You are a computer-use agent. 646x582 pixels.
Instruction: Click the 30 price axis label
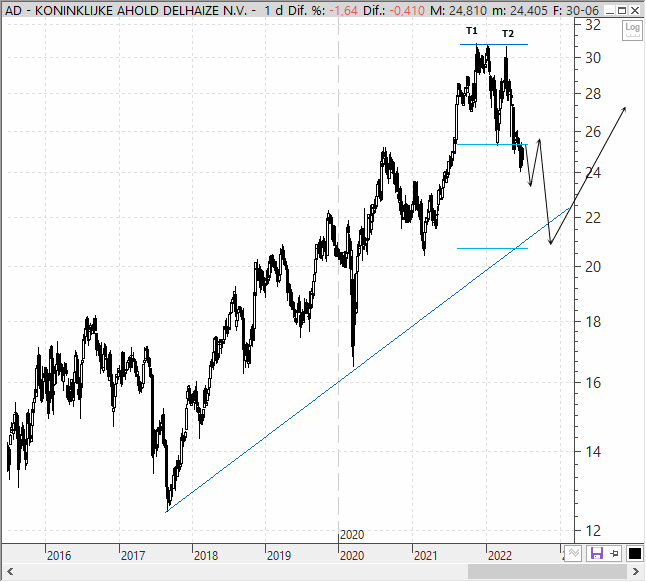(x=593, y=58)
